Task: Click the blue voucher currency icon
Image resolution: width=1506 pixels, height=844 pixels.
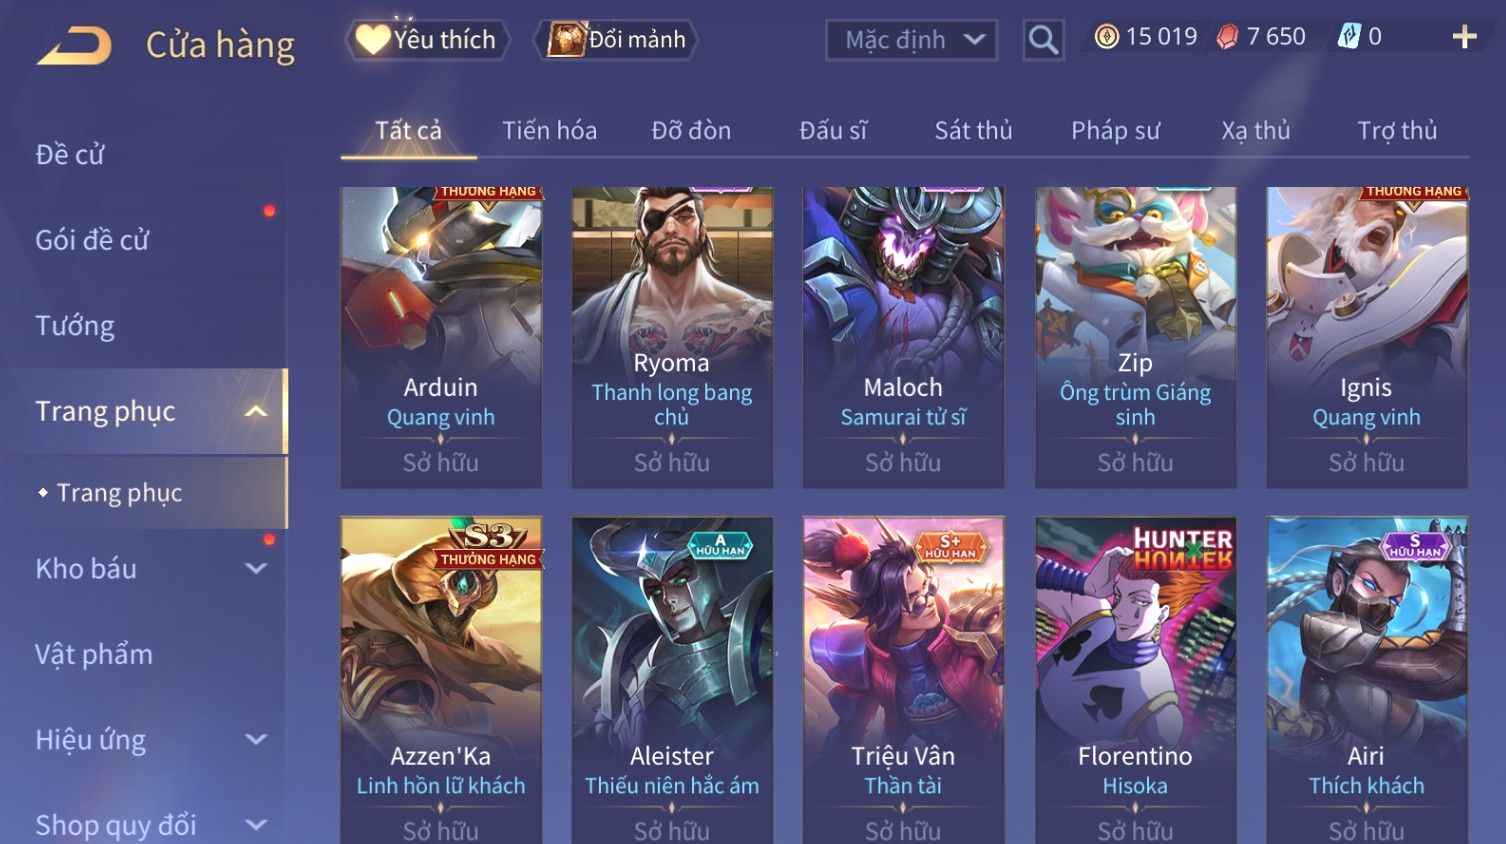Action: (x=1349, y=37)
